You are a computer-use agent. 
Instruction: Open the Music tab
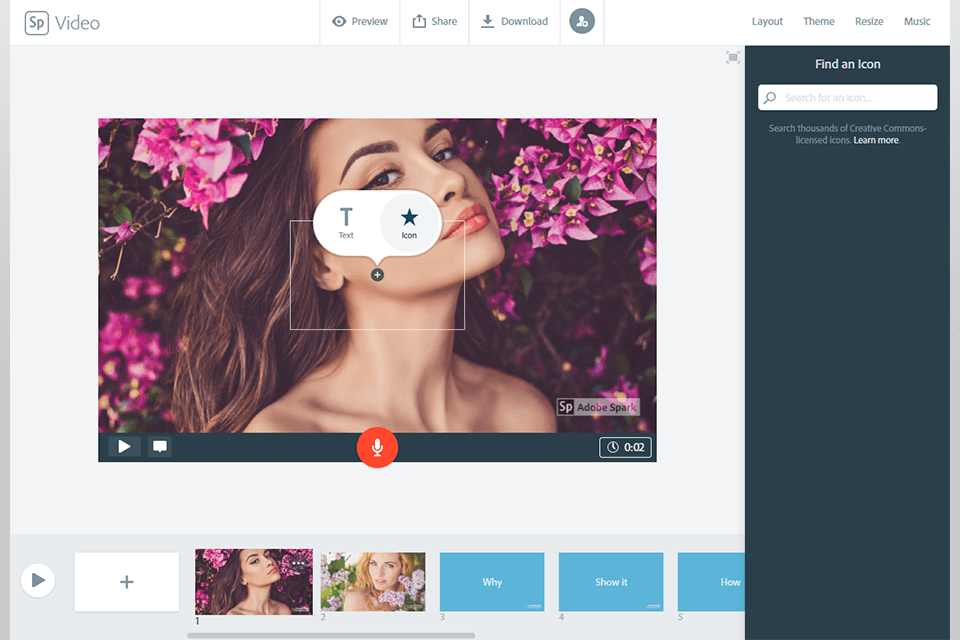(x=917, y=21)
